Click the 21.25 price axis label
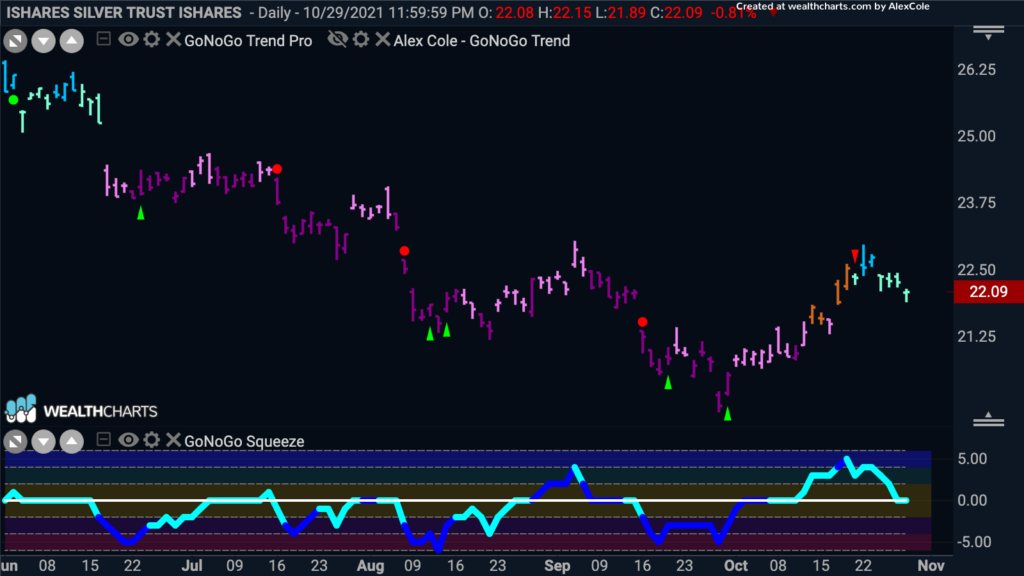Screen dimensions: 1024x576 coord(976,336)
